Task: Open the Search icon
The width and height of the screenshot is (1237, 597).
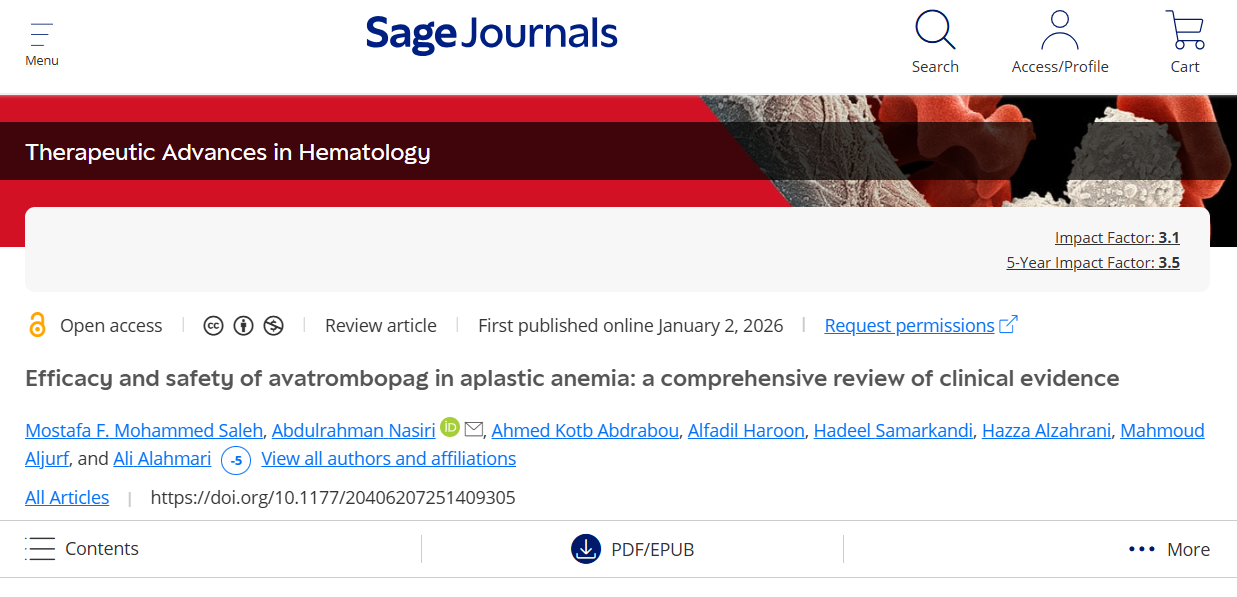Action: (934, 30)
